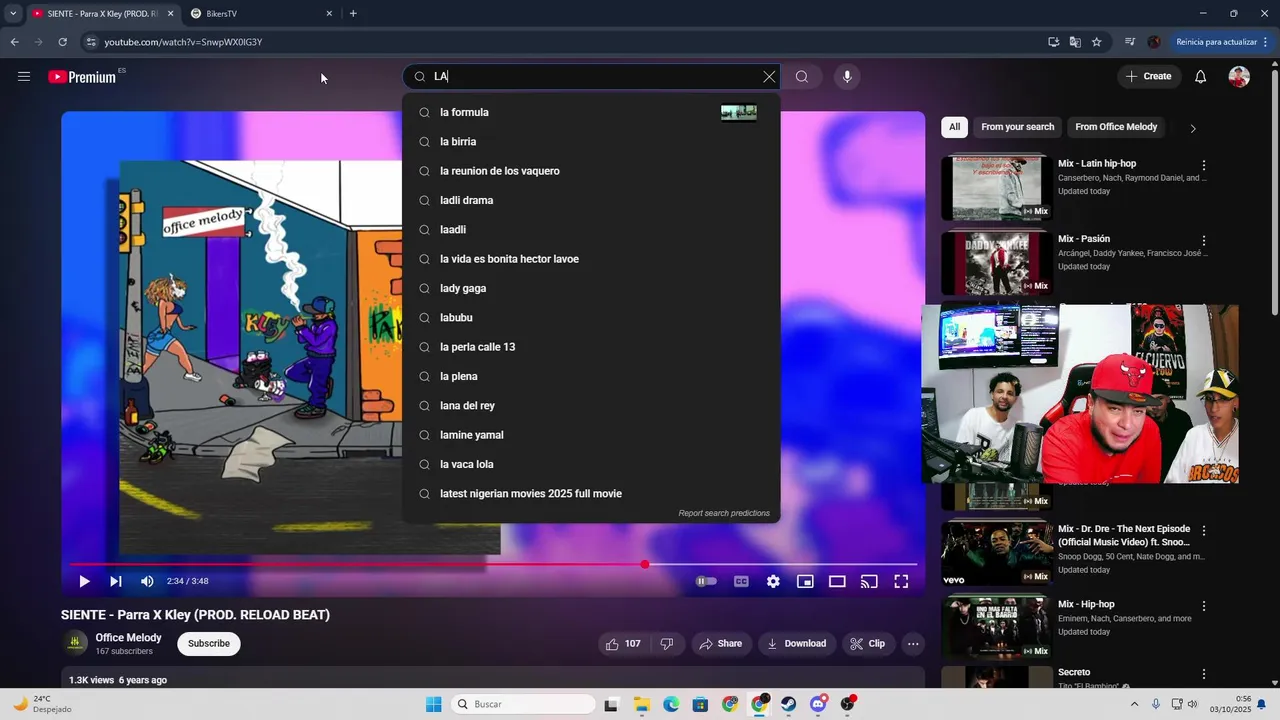Choose suggestion "la birria"
The height and width of the screenshot is (720, 1280).
coord(591,142)
